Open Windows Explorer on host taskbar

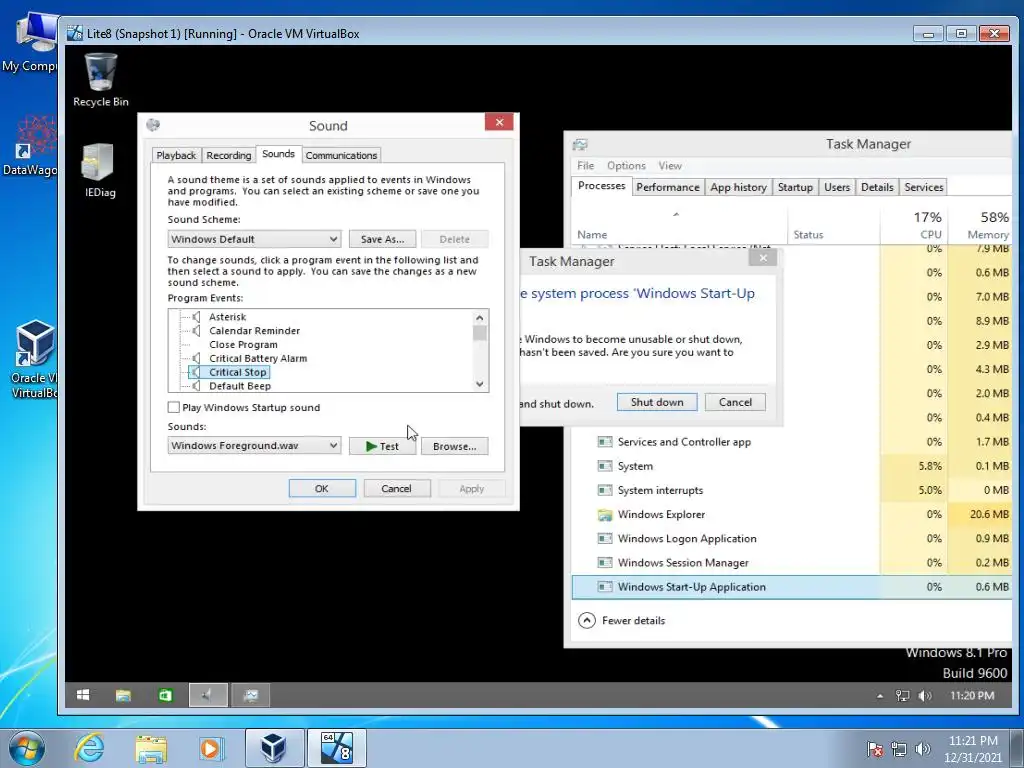(x=151, y=749)
